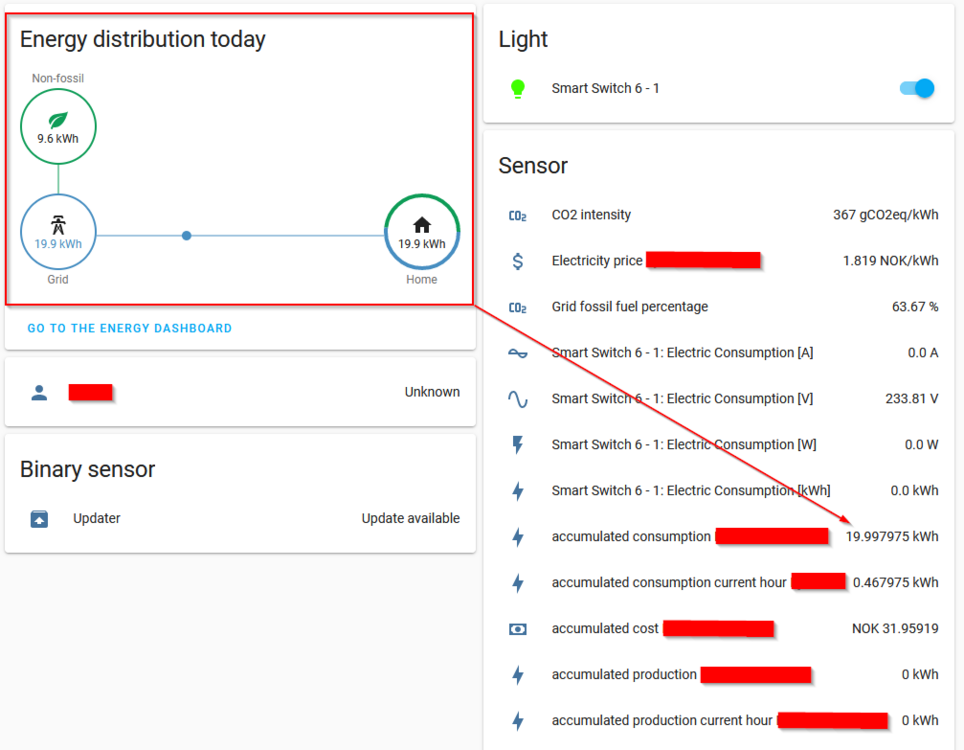Click the dollar sign Electricity price icon
Screen dimensions: 964x750
(x=517, y=261)
